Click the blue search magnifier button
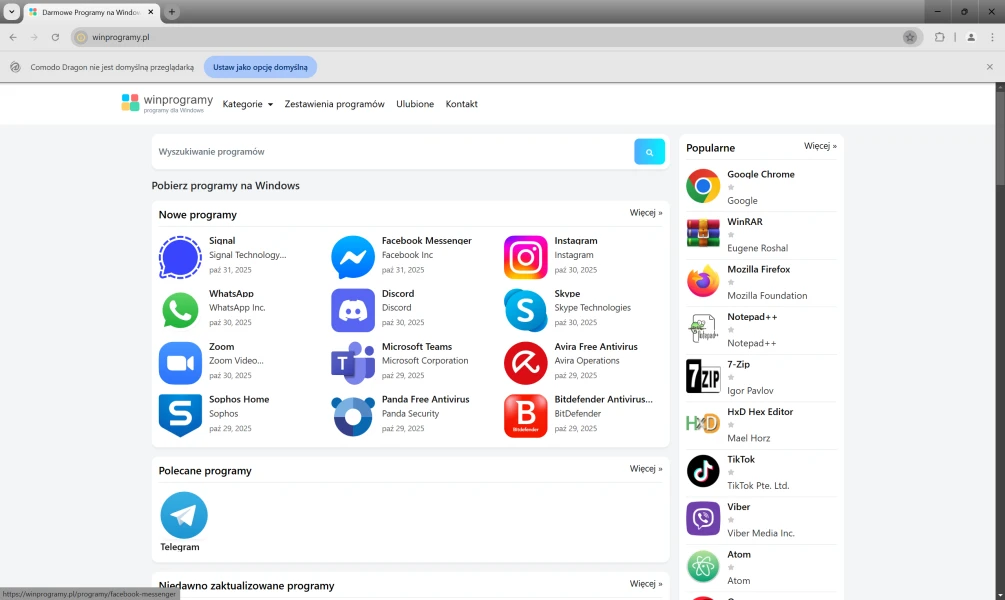The width and height of the screenshot is (1005, 600). pos(649,152)
